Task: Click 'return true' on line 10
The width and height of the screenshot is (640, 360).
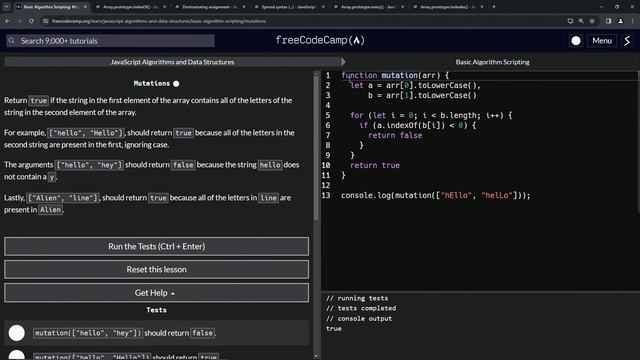Action: point(375,165)
